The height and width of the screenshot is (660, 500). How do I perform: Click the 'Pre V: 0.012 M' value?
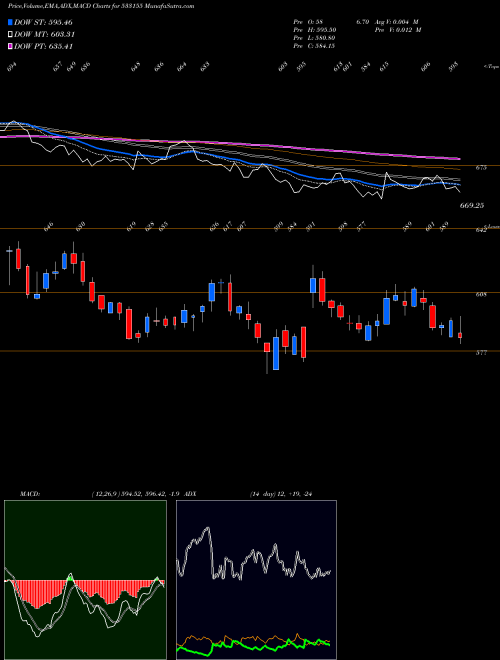(x=400, y=30)
